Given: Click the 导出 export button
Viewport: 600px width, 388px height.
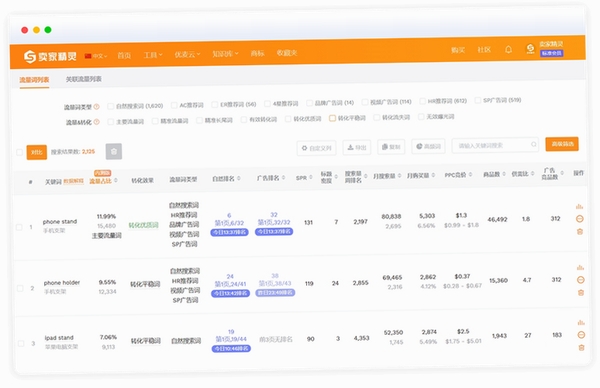Looking at the screenshot, I should [357, 147].
